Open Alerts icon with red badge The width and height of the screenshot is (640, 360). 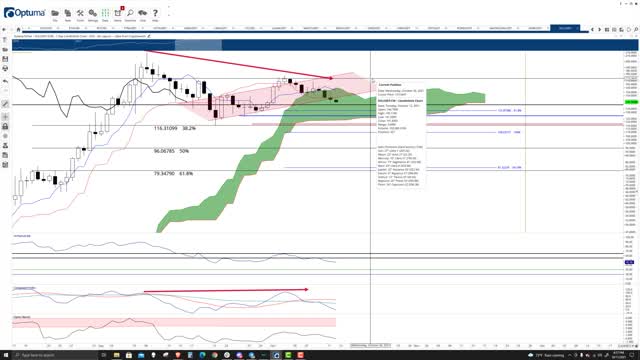tap(118, 13)
